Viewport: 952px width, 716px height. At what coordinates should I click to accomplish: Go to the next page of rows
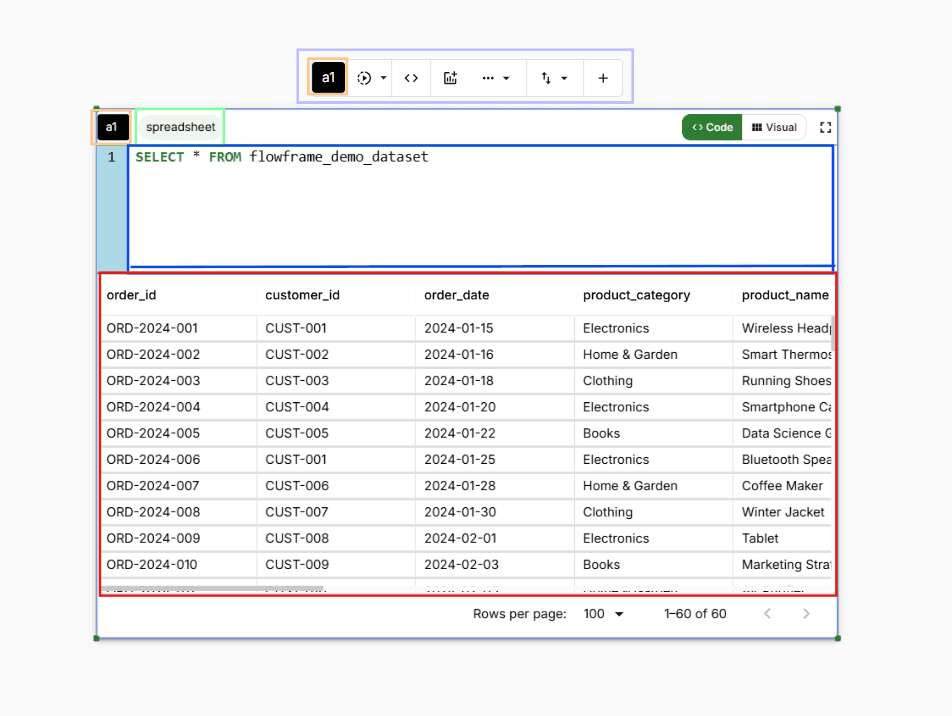806,613
